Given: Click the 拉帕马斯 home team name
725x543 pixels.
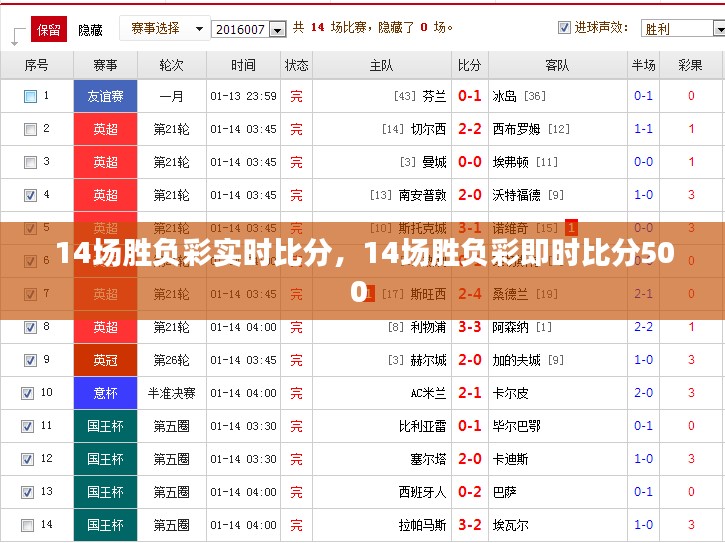Looking at the screenshot, I should pos(422,525).
